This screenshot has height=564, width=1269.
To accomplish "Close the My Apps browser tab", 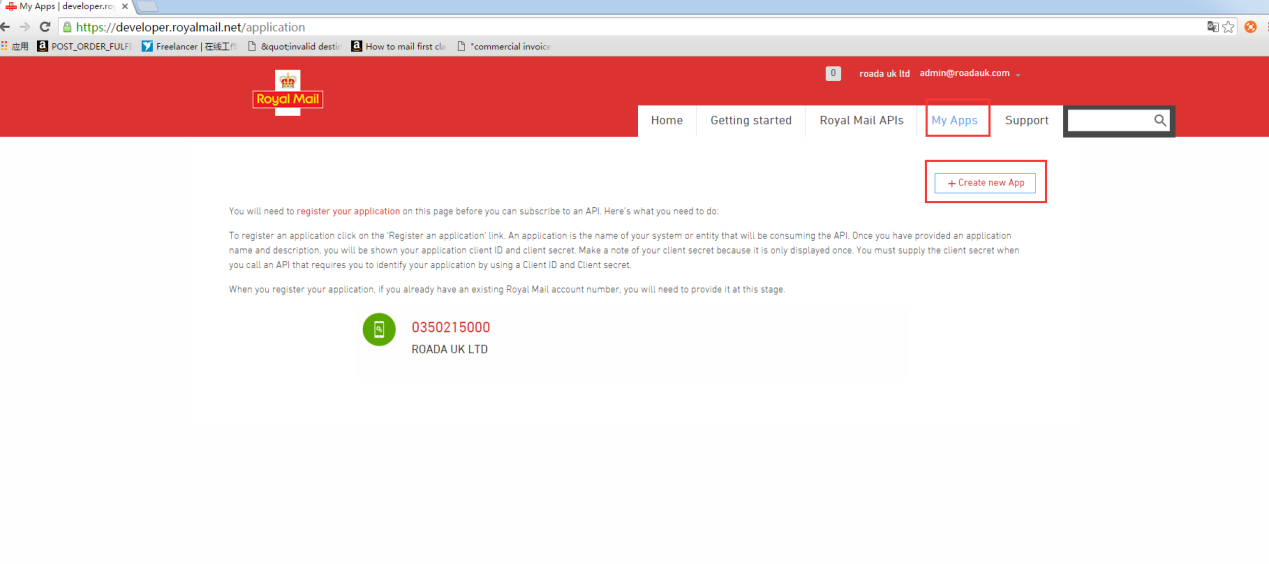I will pyautogui.click(x=125, y=6).
